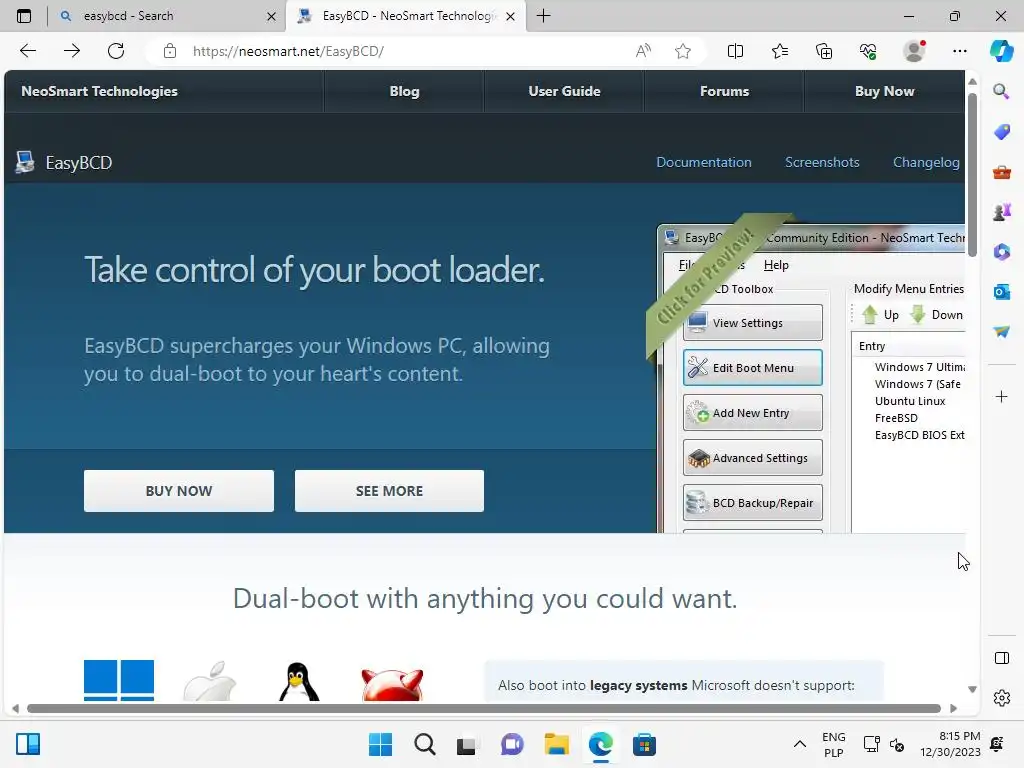
Task: Open tab actions menu icon
Action: point(24,16)
